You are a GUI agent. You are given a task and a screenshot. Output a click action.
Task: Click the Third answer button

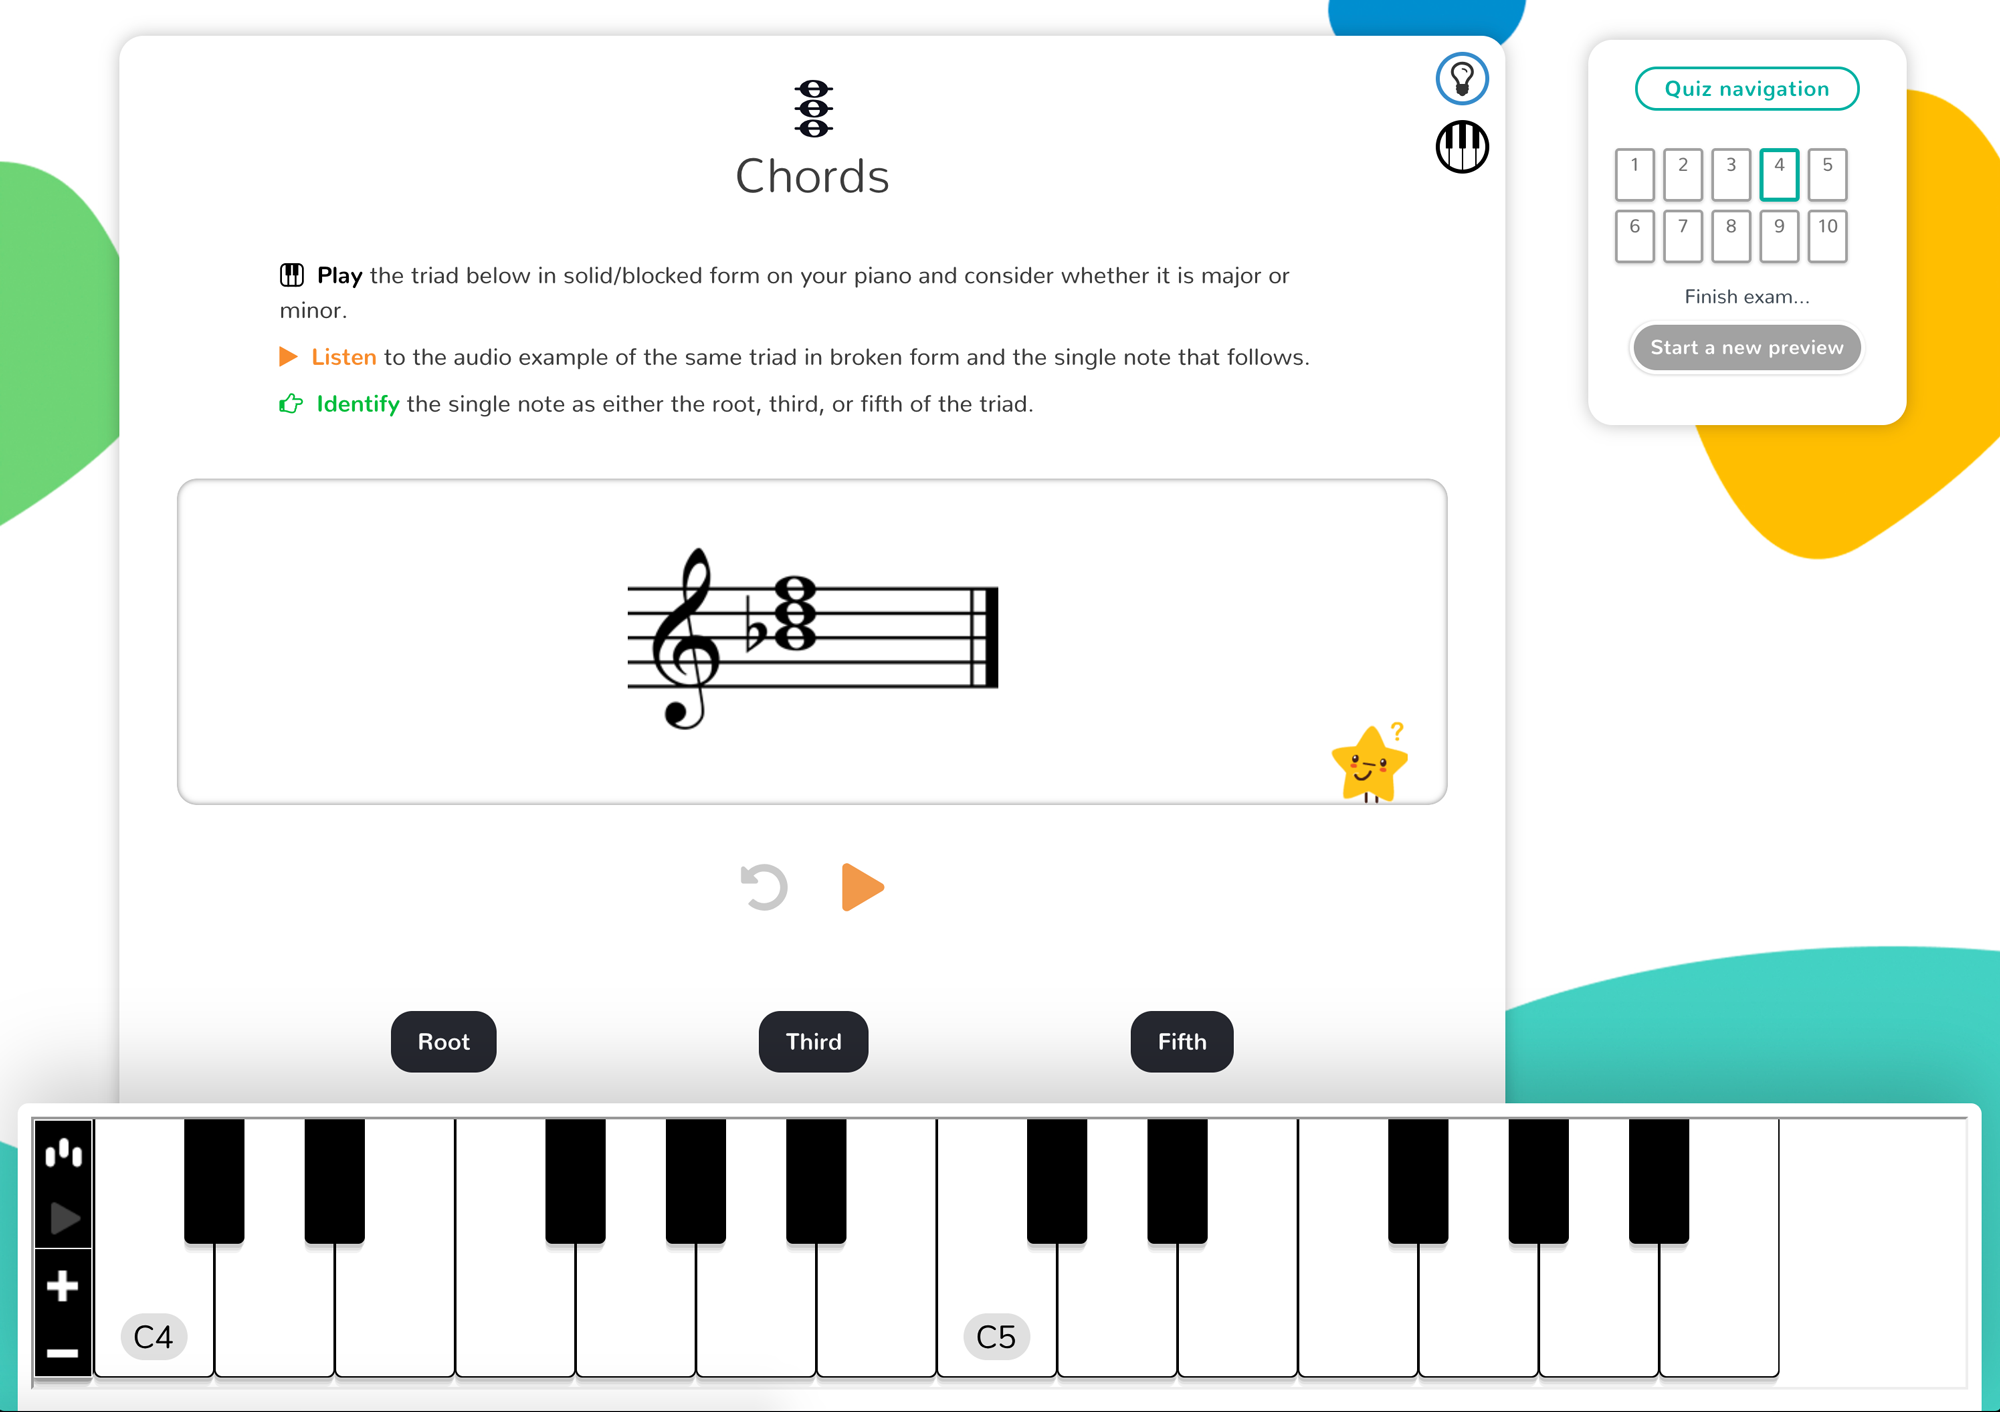pyautogui.click(x=811, y=1041)
